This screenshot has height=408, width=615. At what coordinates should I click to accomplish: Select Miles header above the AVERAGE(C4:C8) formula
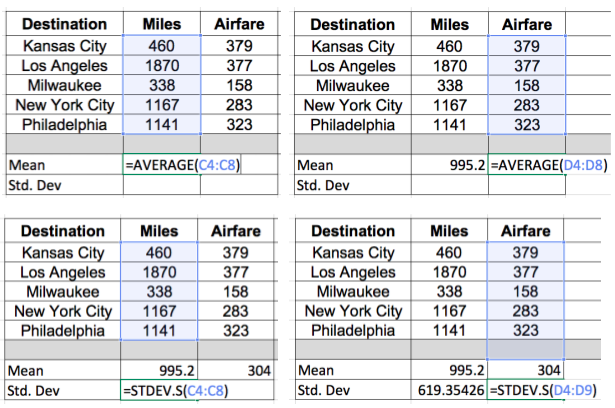click(161, 23)
